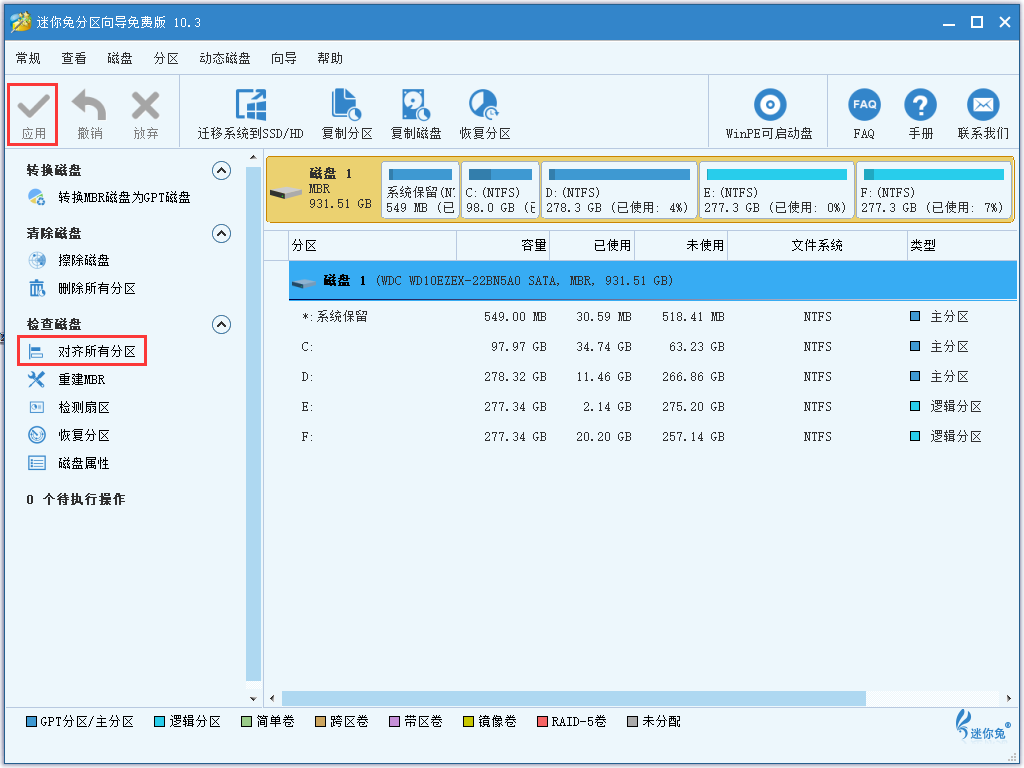Viewport: 1024px width, 768px height.
Task: Click the 应用 (Apply) checkmark icon
Action: 33,106
